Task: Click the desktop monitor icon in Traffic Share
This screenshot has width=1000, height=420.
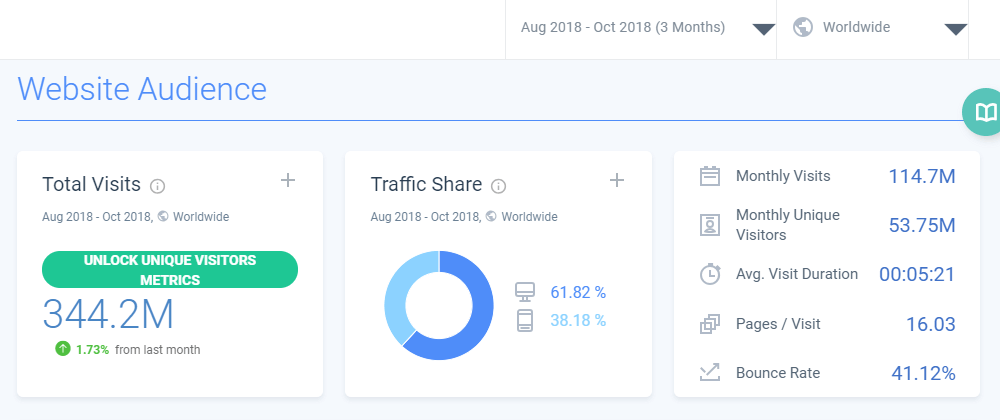Action: pos(525,292)
